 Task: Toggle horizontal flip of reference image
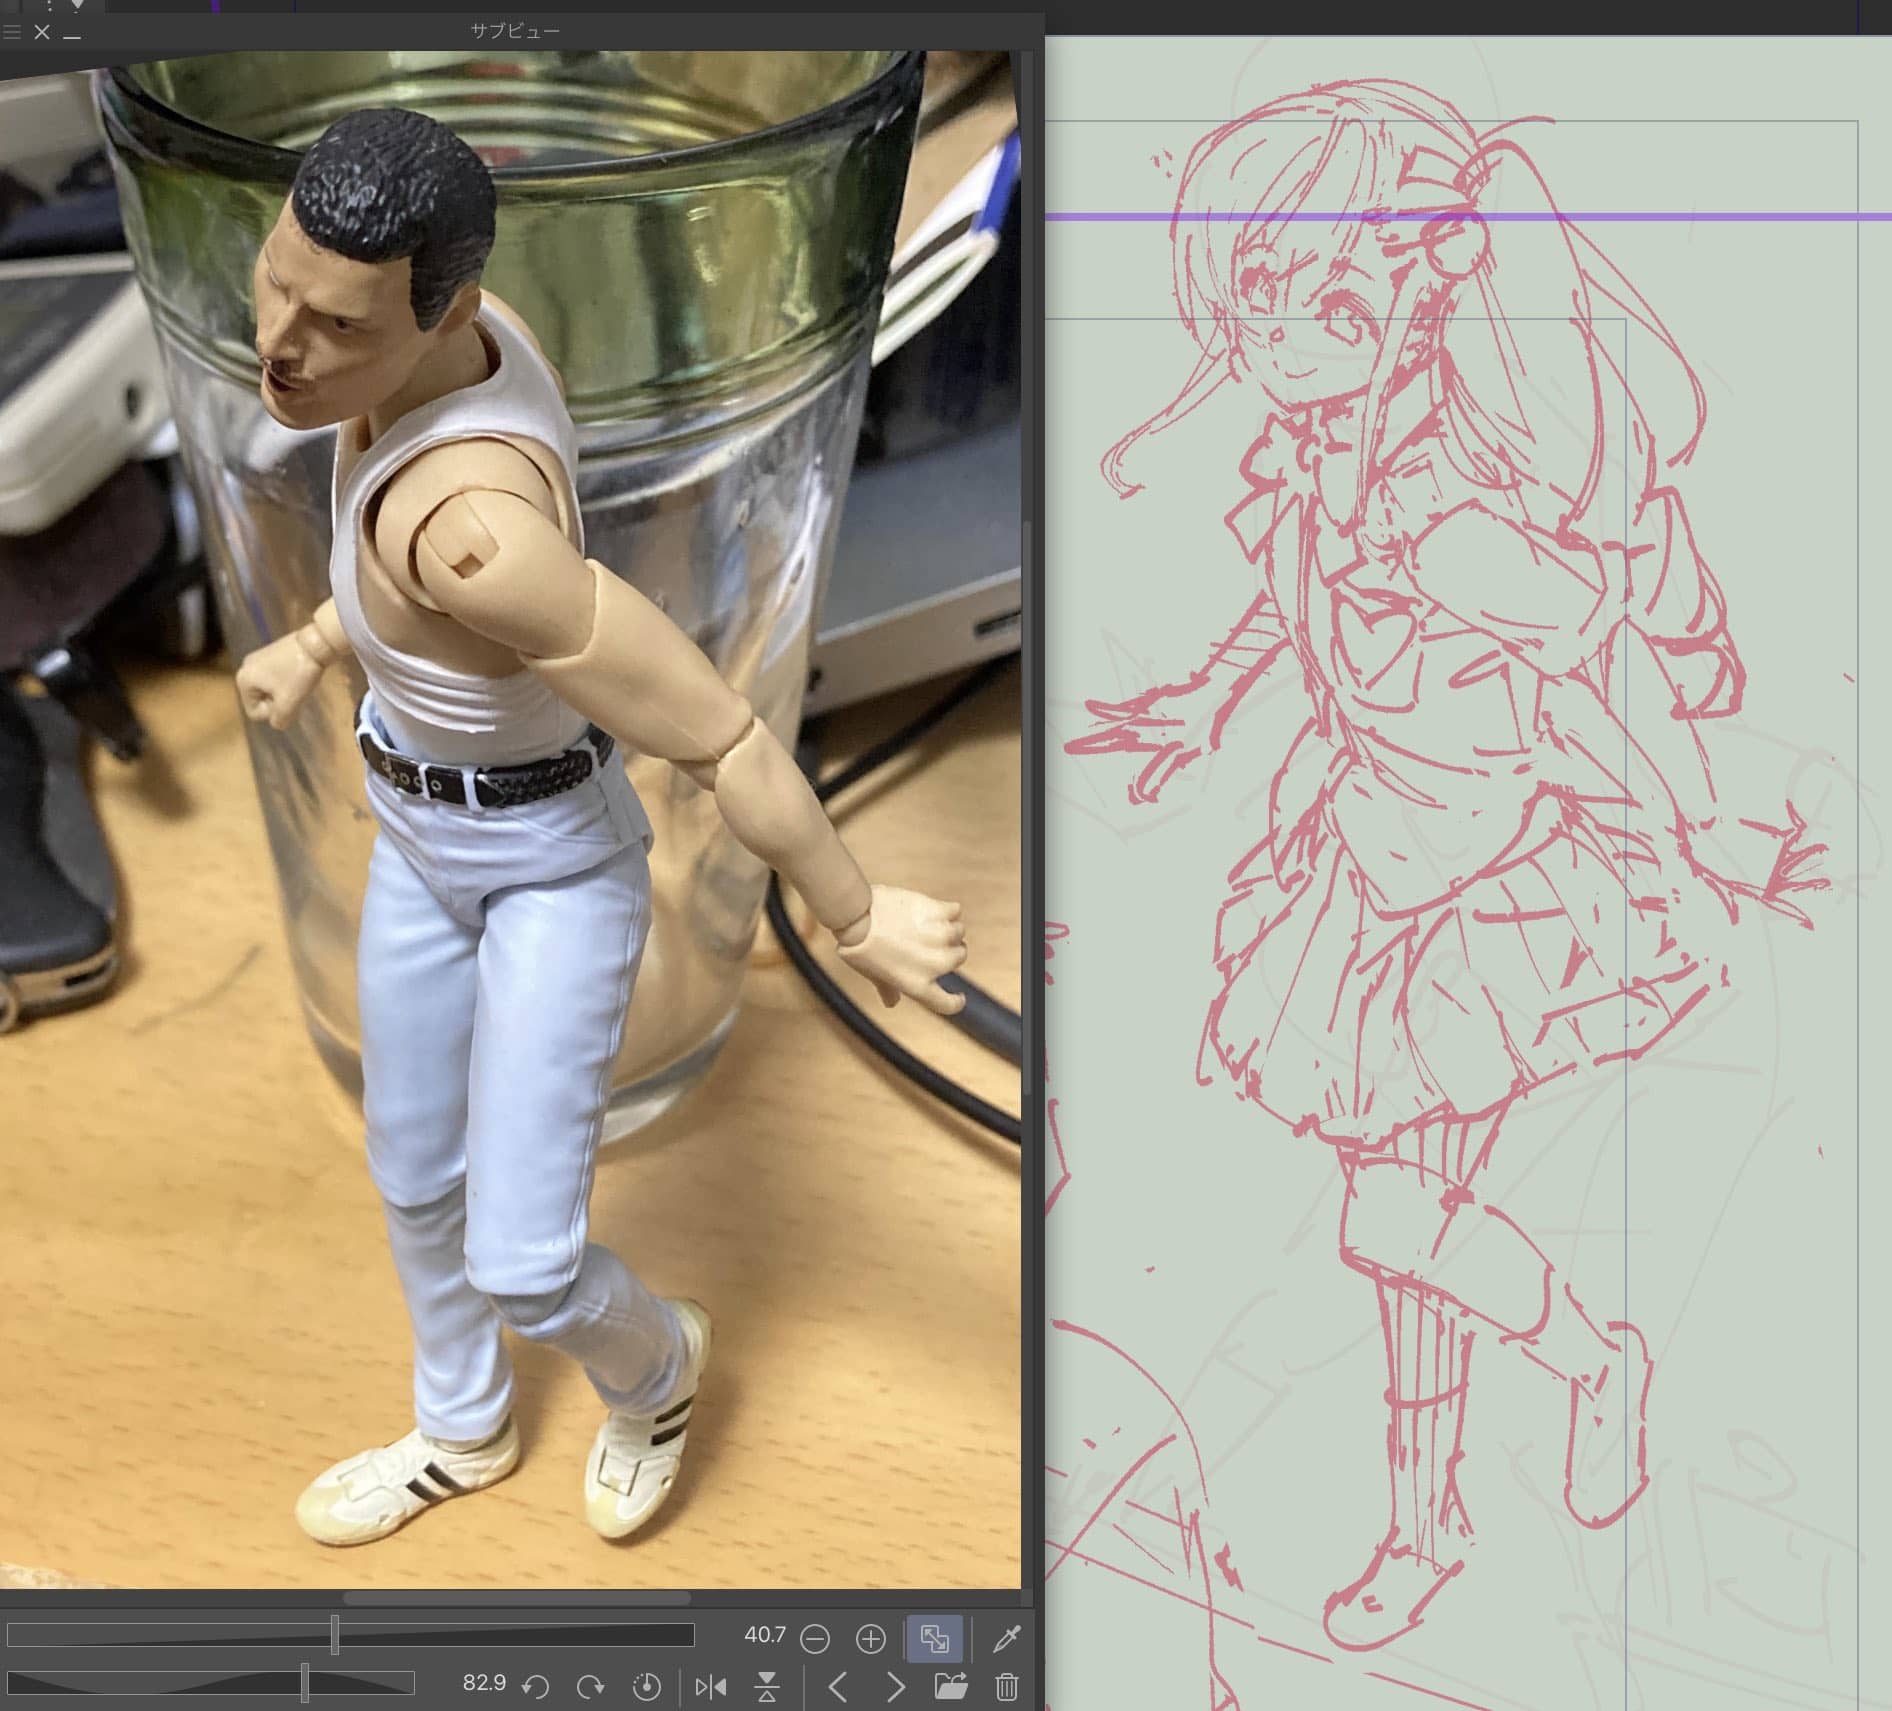pyautogui.click(x=710, y=1687)
